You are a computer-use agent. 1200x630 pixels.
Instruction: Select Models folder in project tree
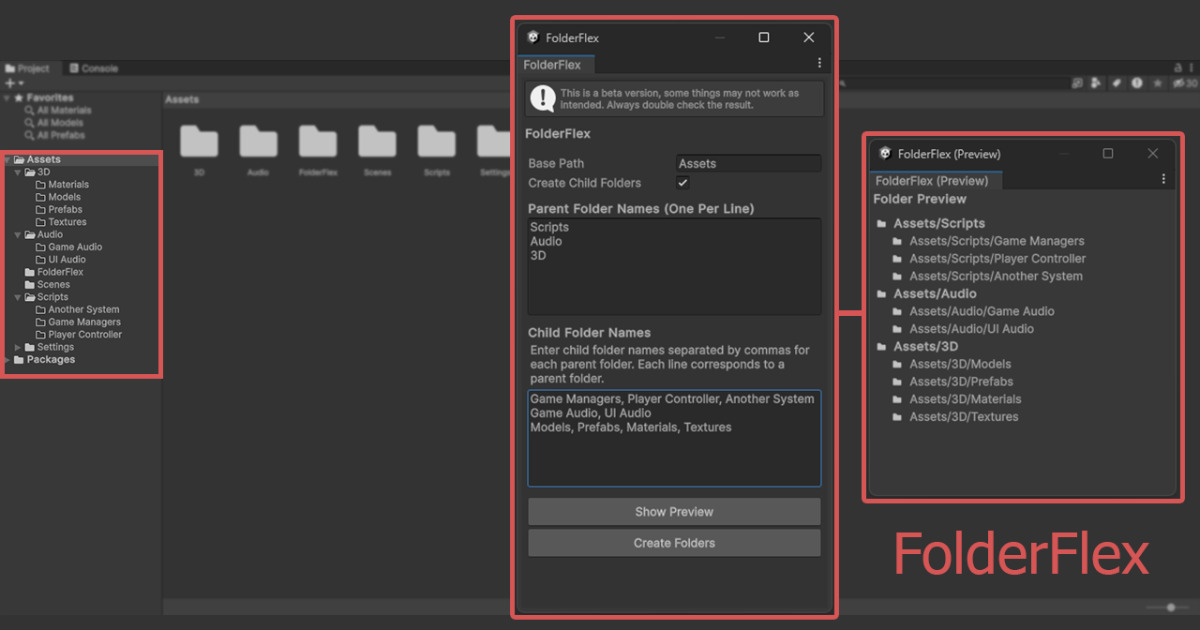[x=58, y=197]
